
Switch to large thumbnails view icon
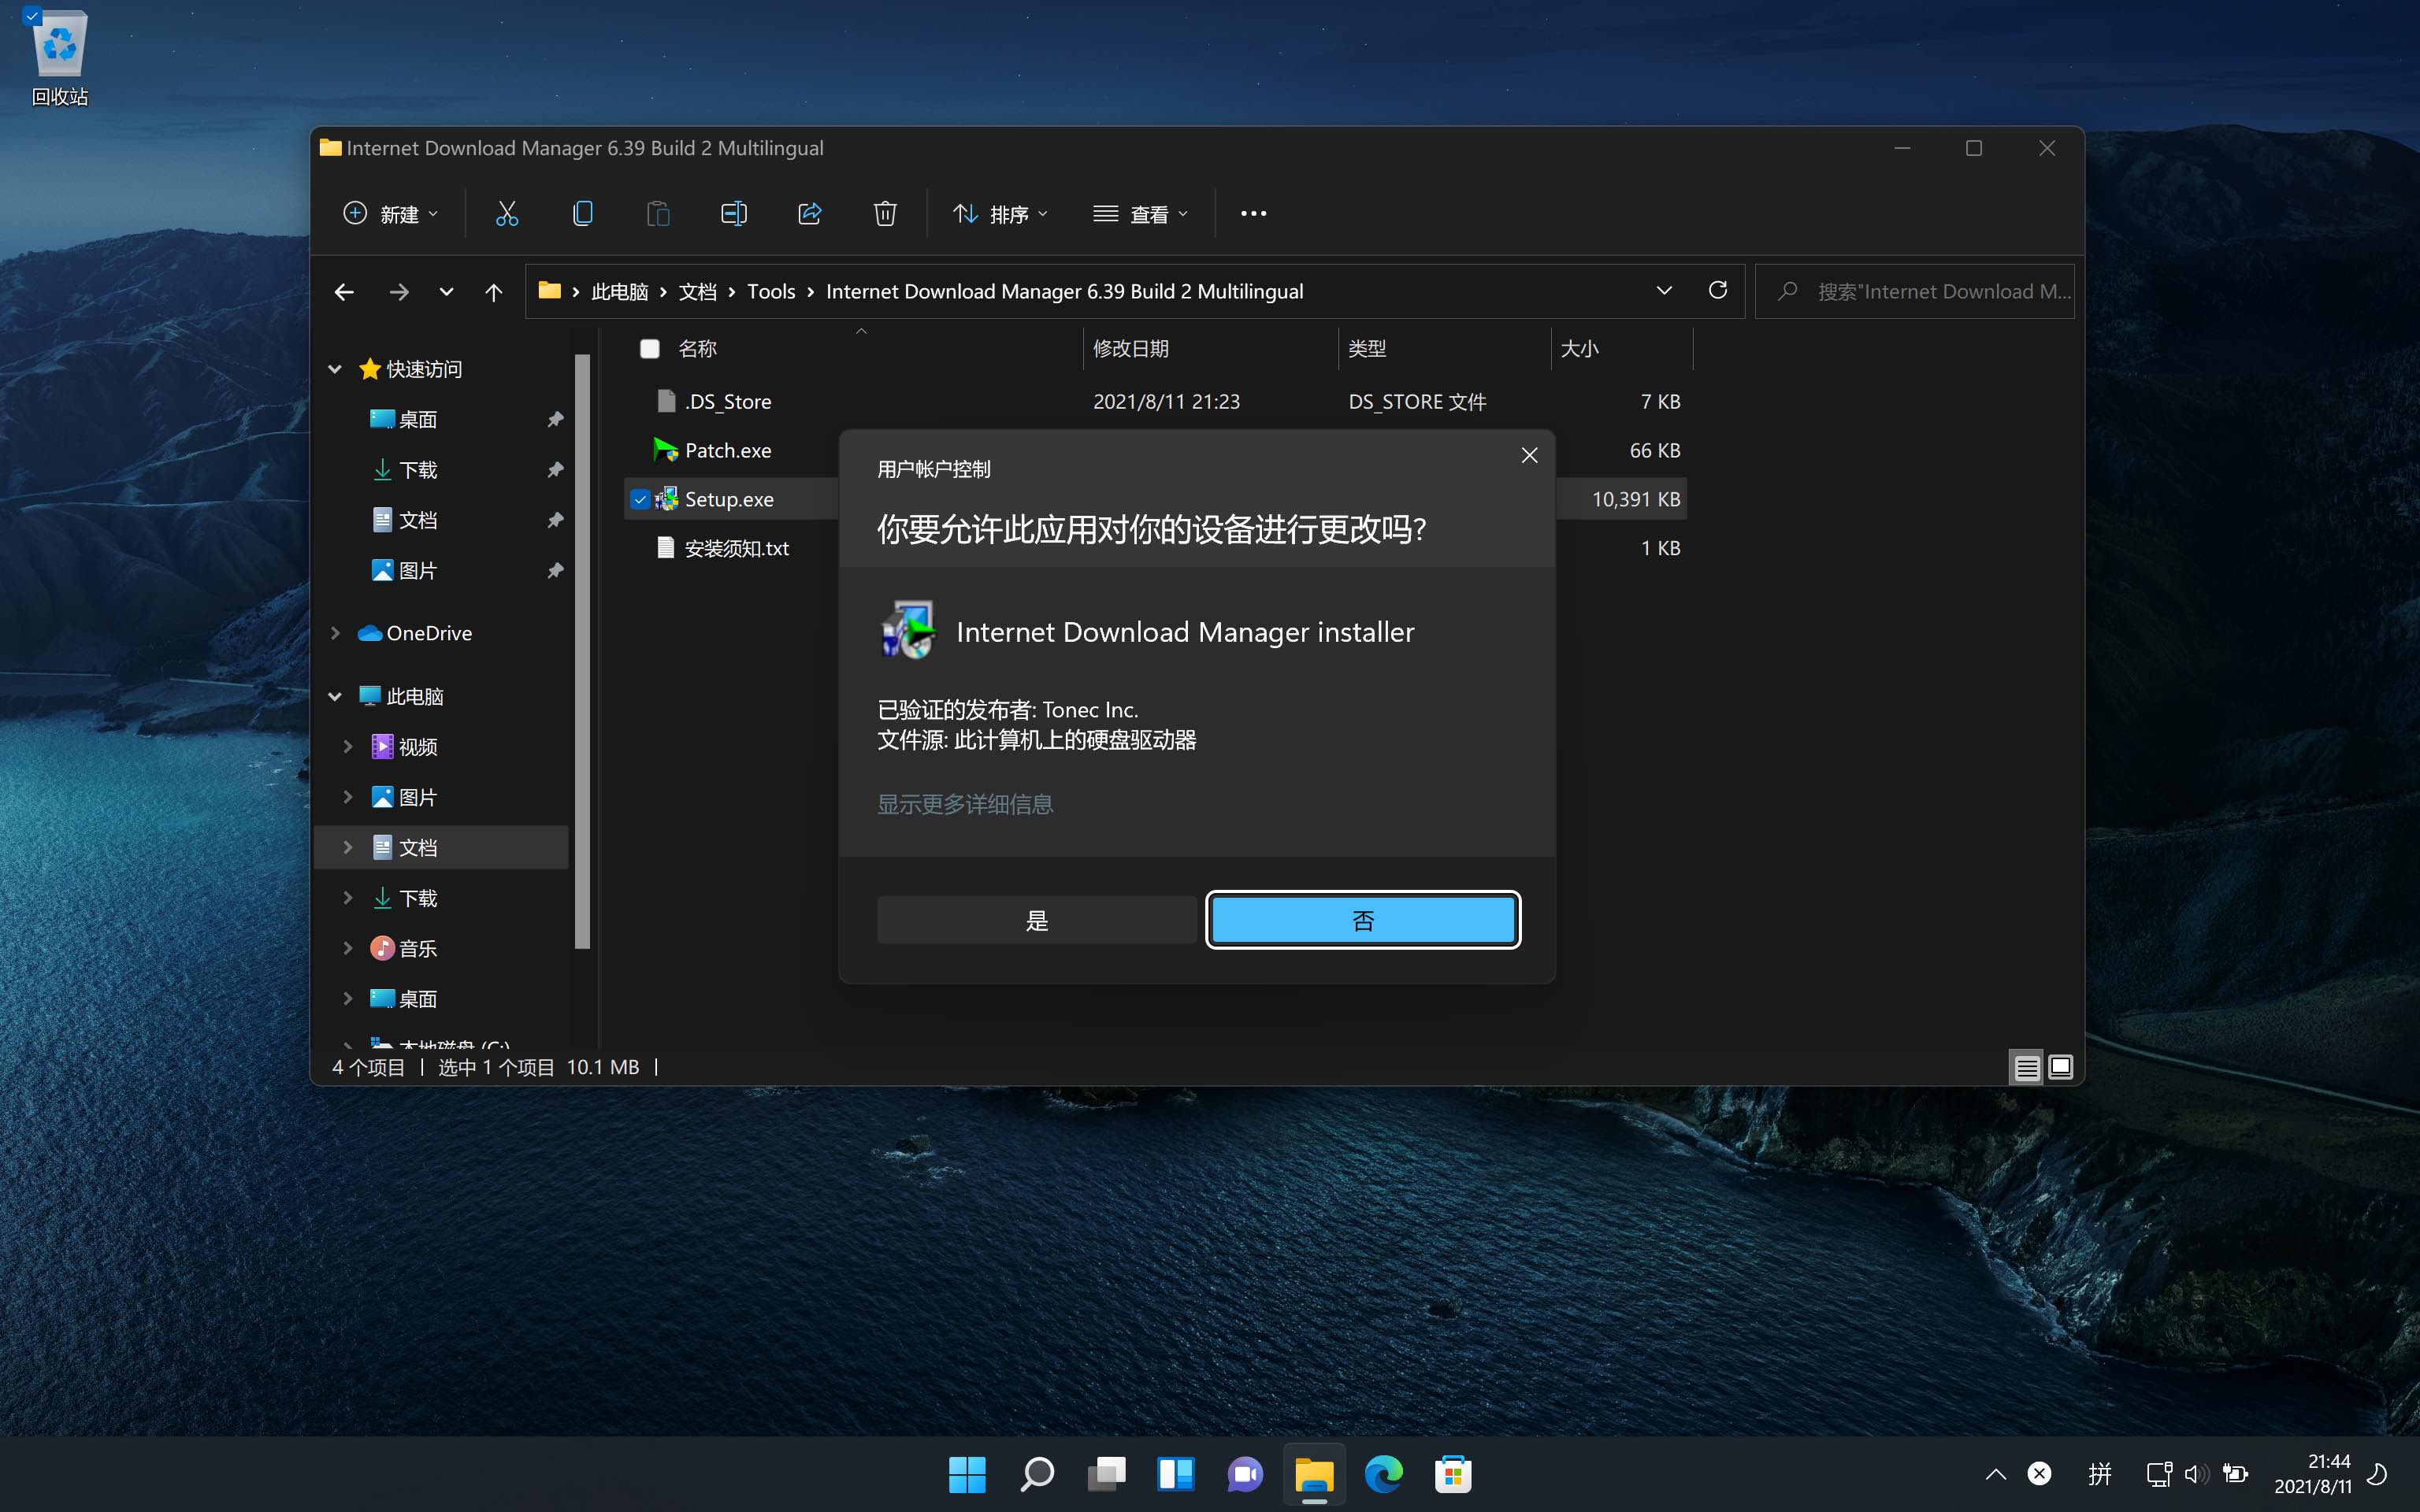click(x=2060, y=1067)
